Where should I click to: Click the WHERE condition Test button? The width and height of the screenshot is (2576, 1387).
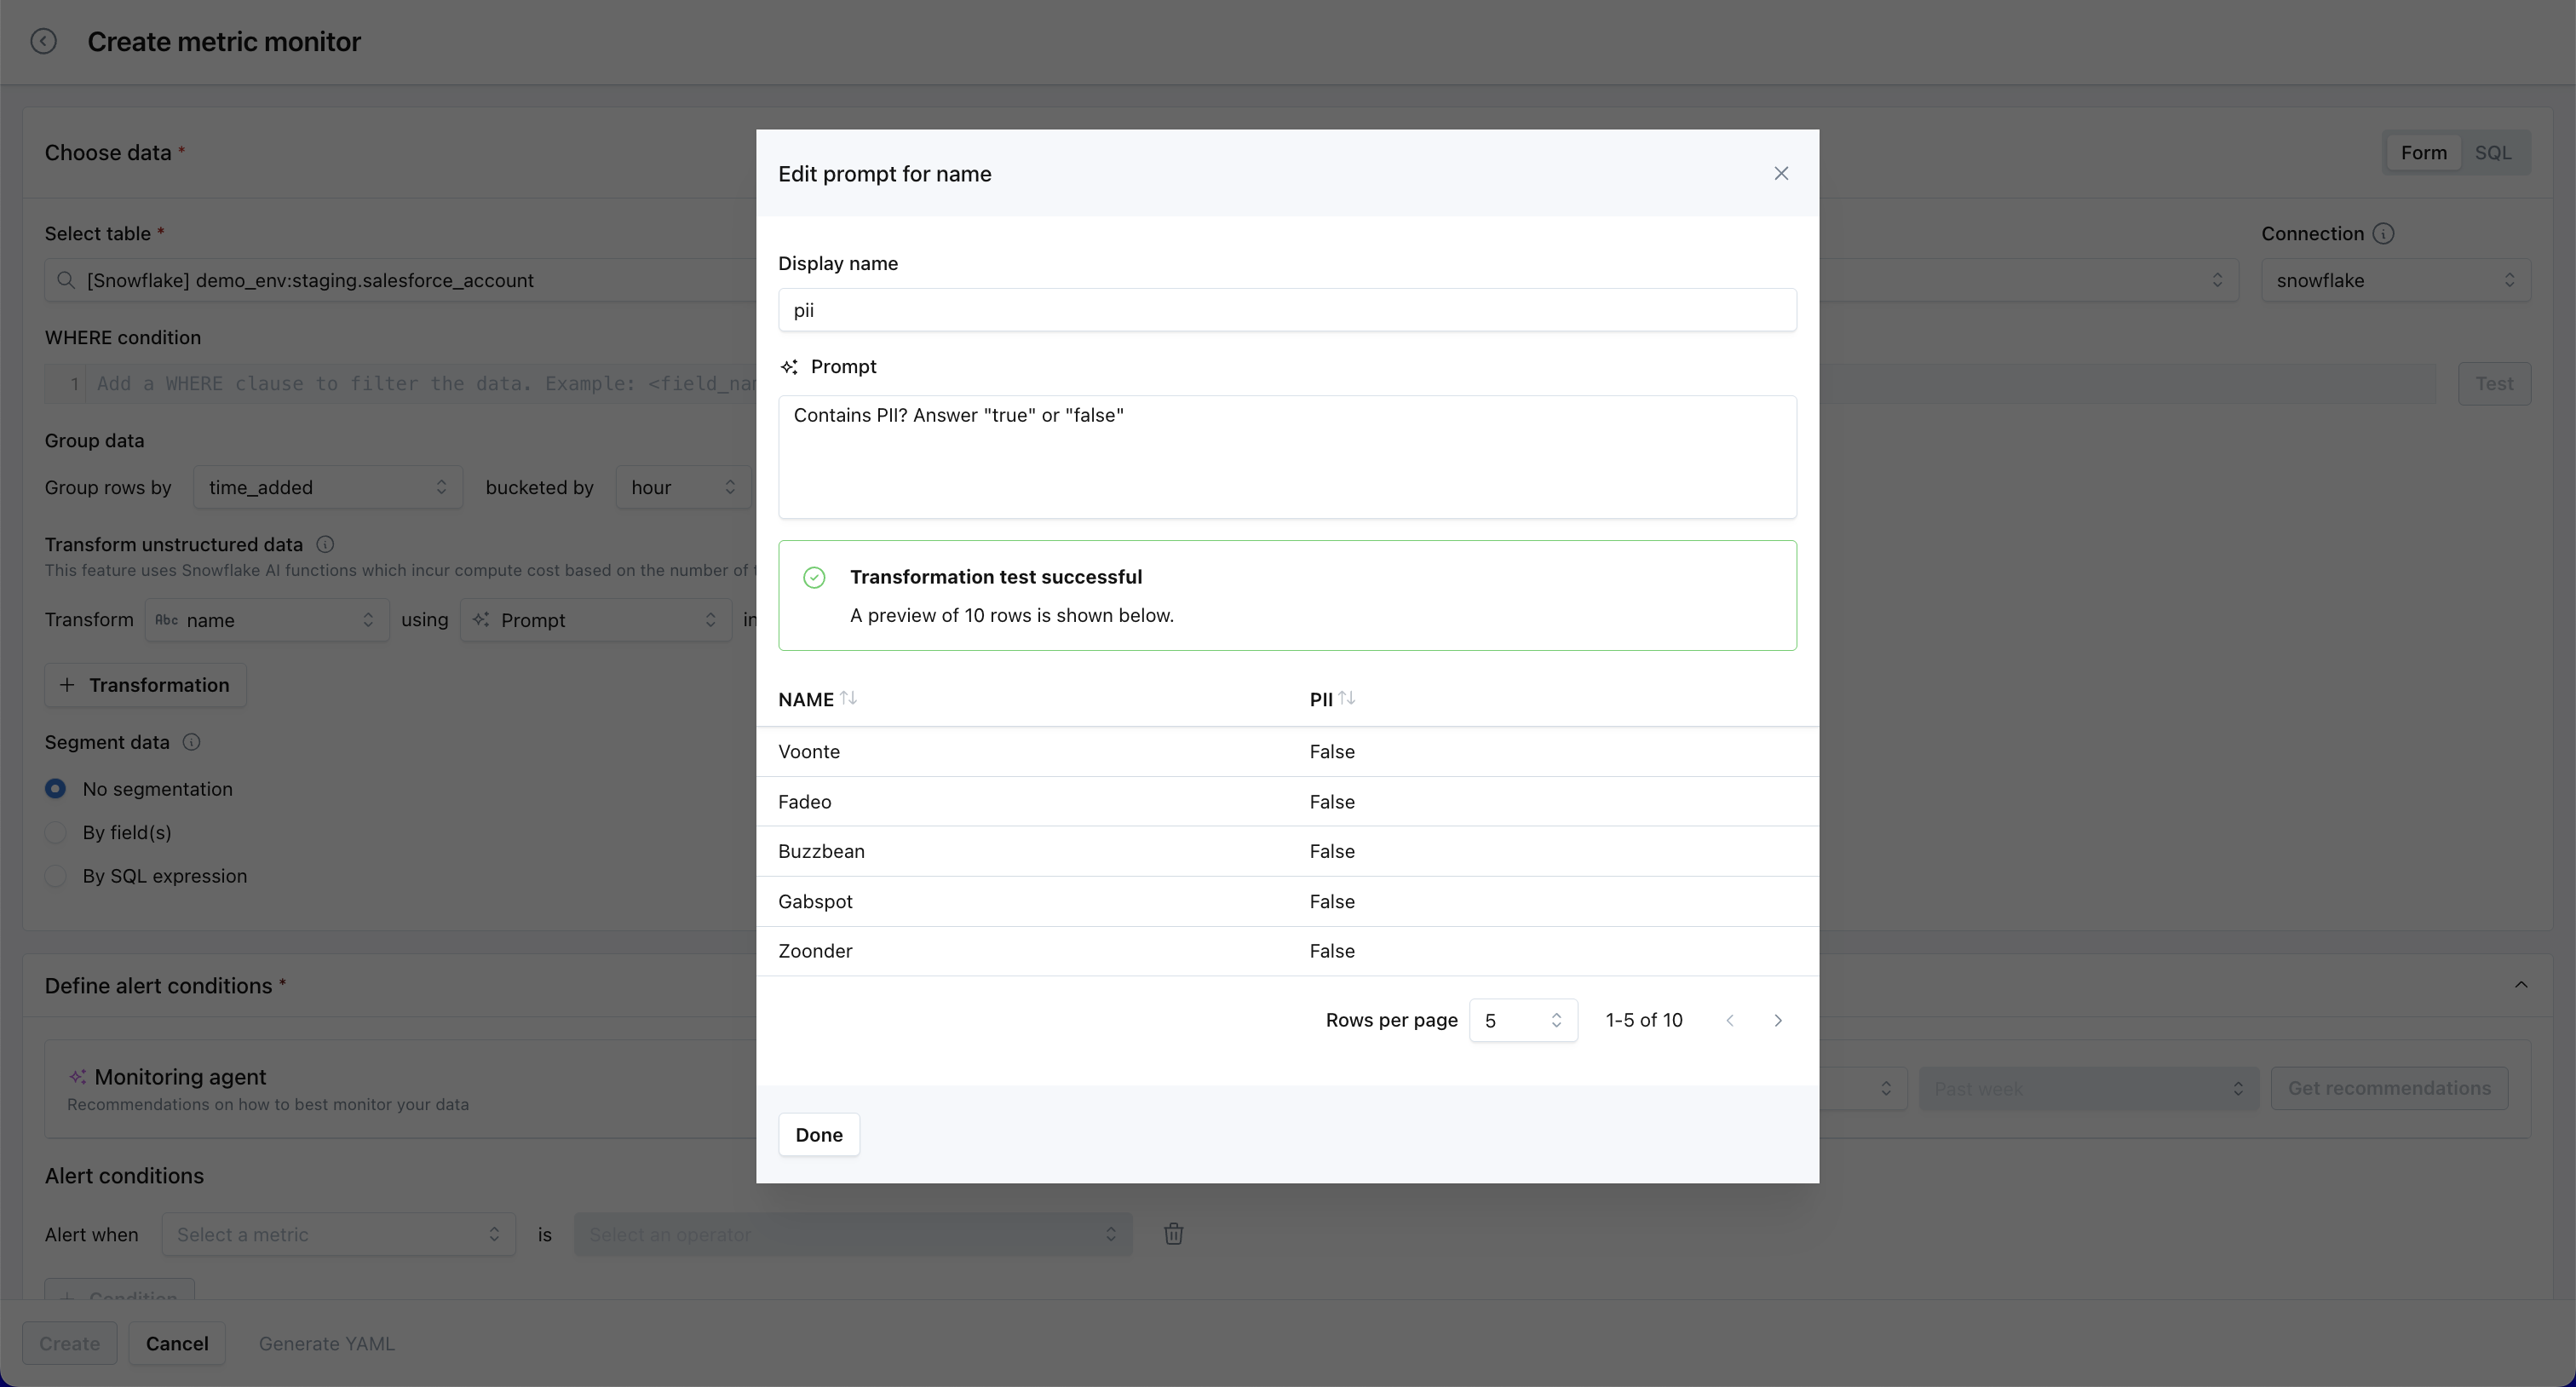[x=2494, y=384]
